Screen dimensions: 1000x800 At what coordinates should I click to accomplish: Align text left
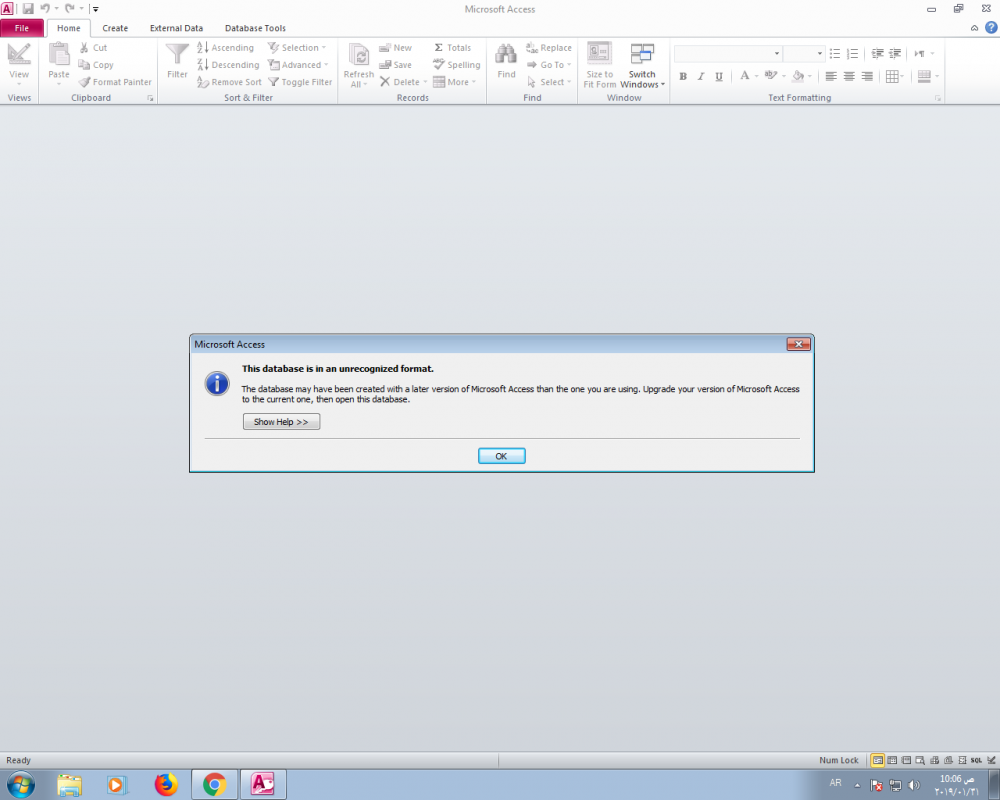click(831, 77)
